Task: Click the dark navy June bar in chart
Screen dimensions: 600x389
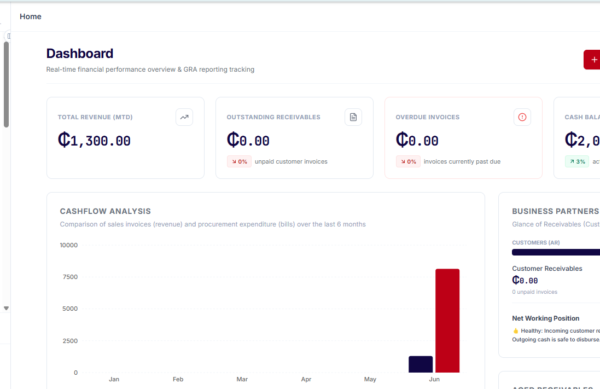Action: [421, 364]
